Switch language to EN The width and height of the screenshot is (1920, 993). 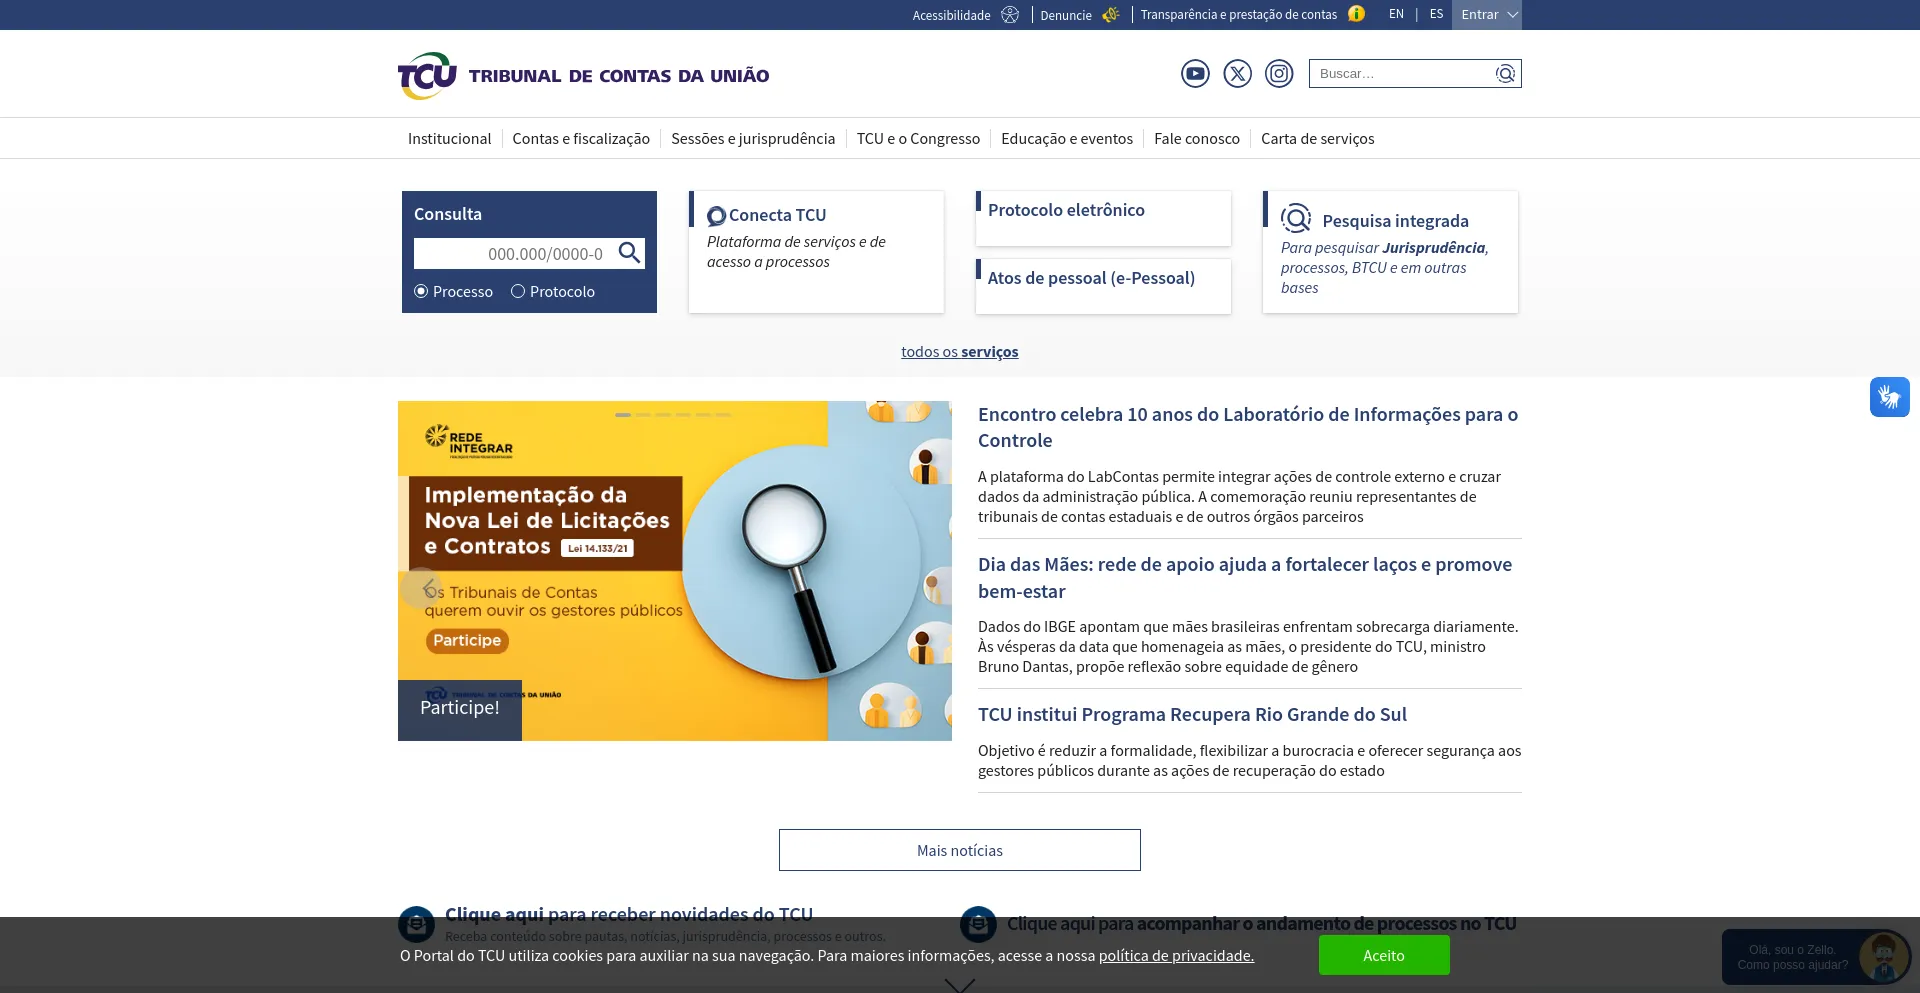[x=1396, y=14]
